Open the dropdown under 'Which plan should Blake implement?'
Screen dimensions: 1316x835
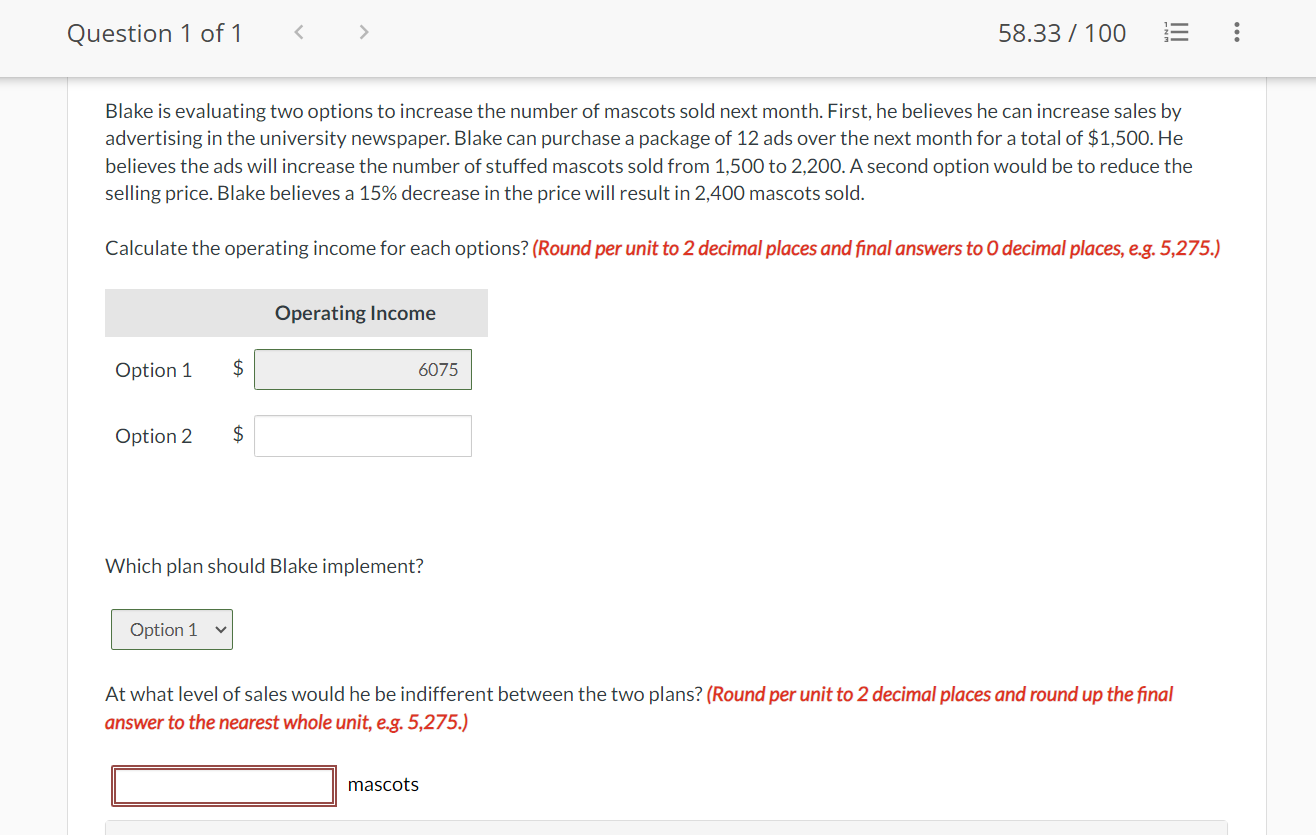[171, 629]
